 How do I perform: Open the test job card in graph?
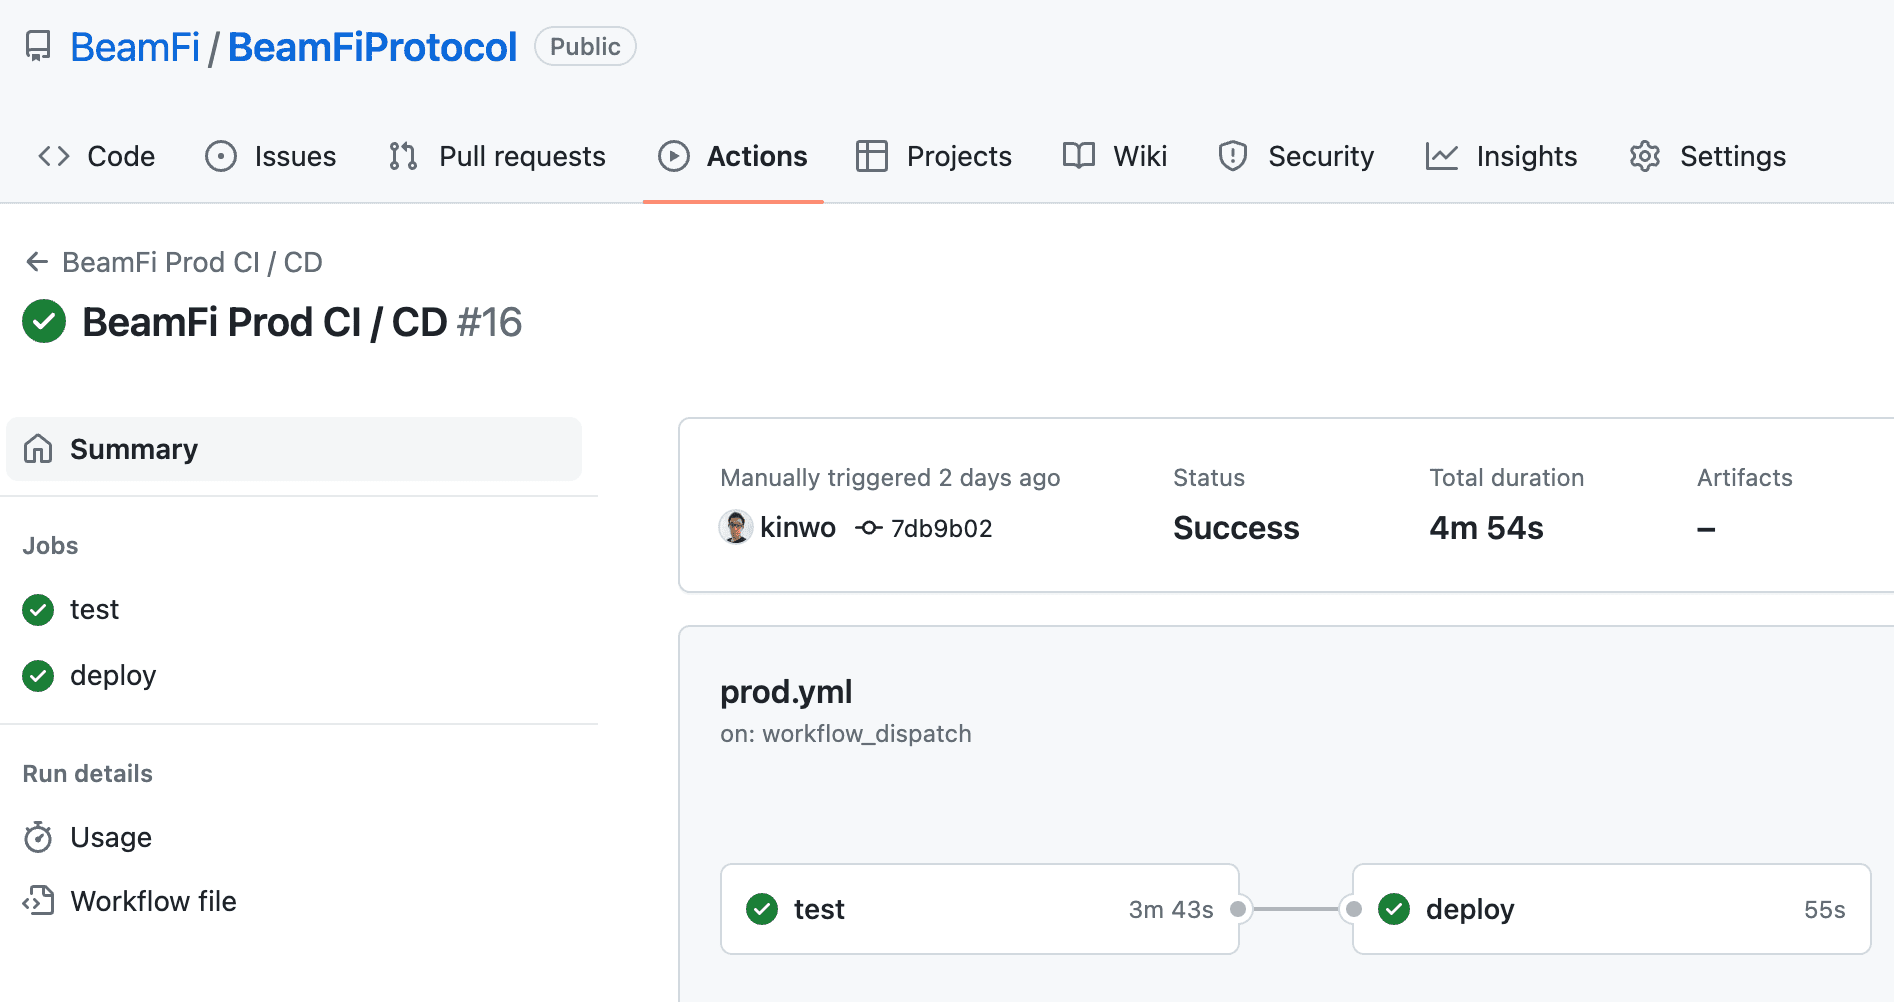[980, 909]
